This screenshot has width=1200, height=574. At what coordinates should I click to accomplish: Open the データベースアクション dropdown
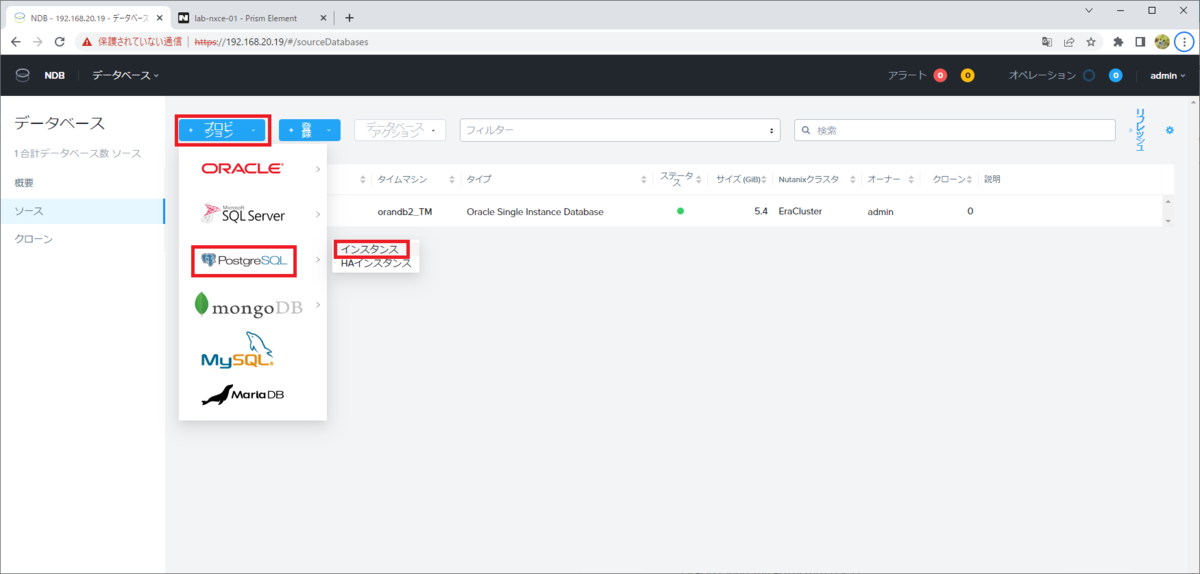click(400, 130)
